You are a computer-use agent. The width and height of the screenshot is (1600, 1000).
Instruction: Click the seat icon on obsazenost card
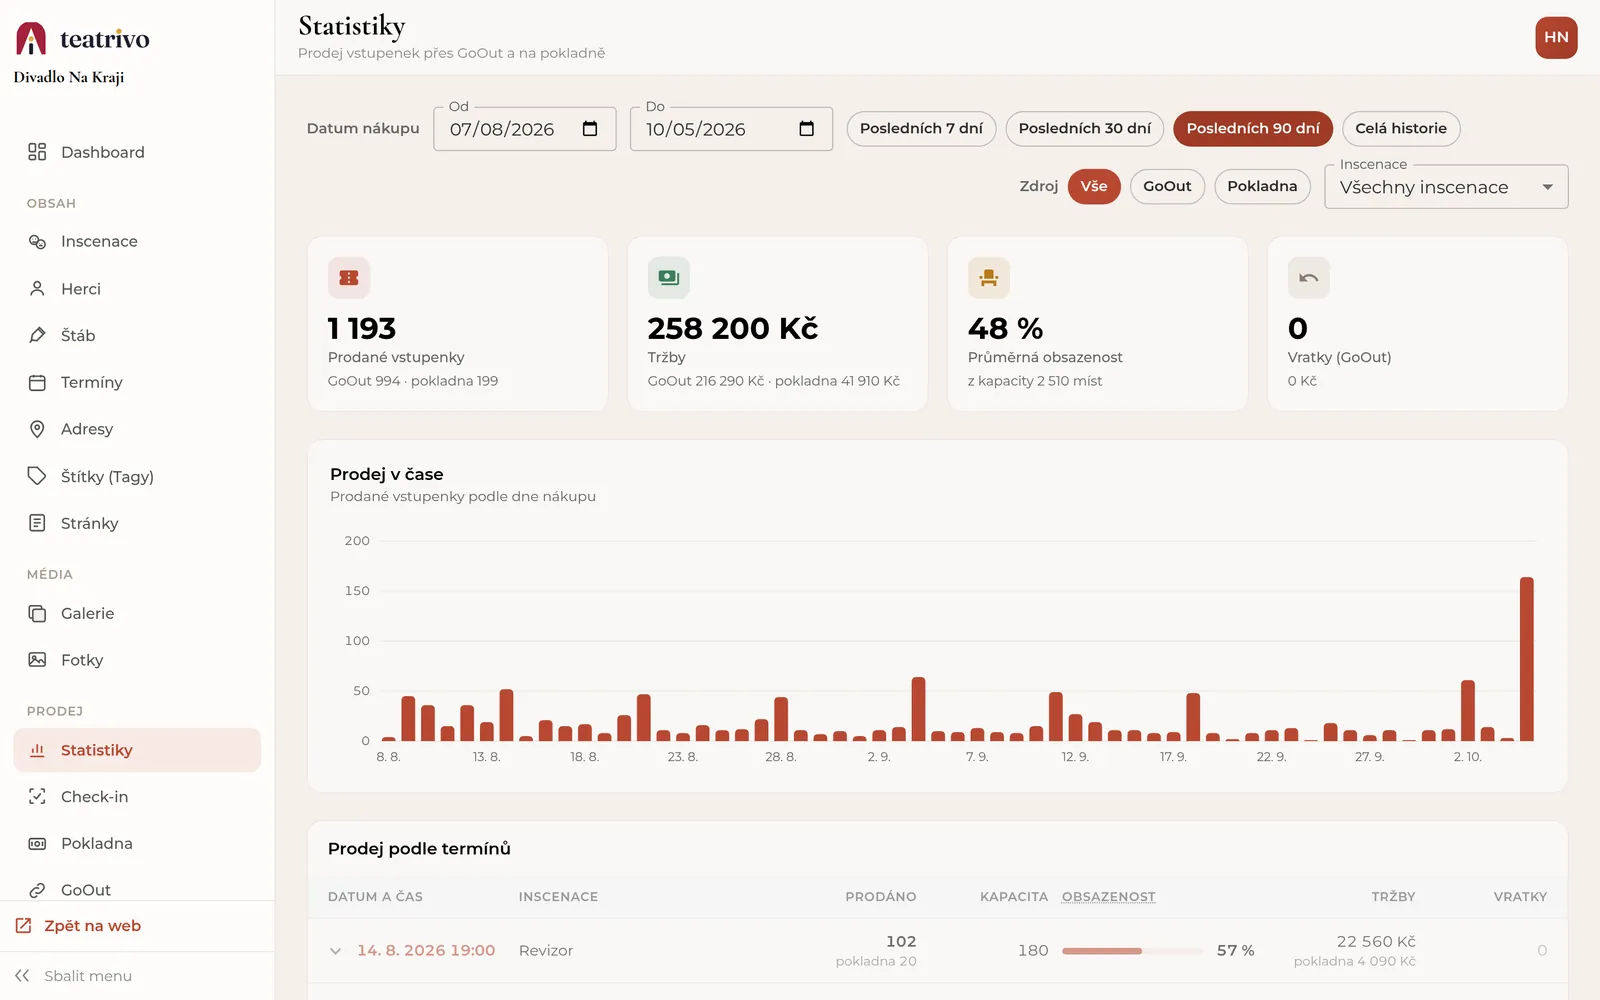pos(989,278)
